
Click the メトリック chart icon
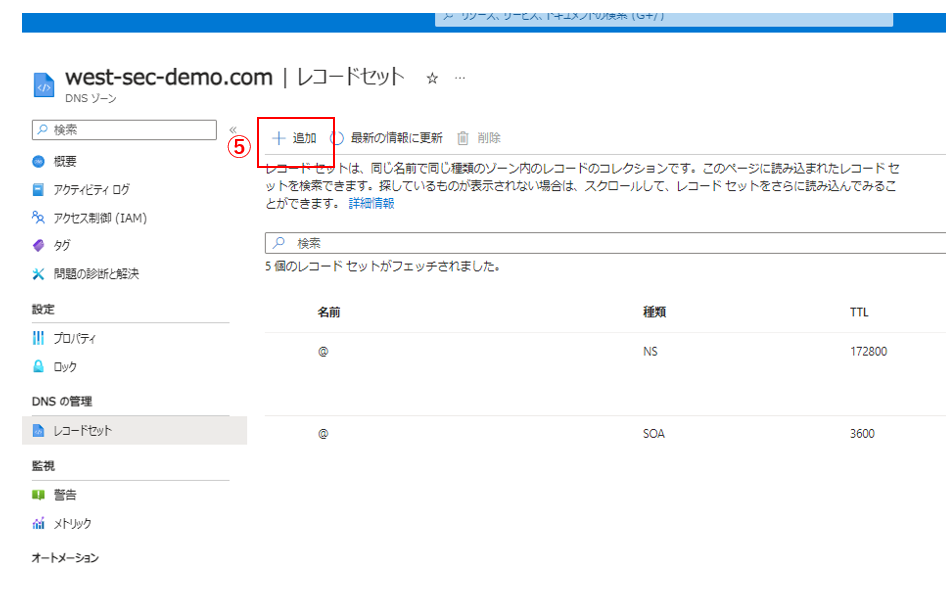38,523
